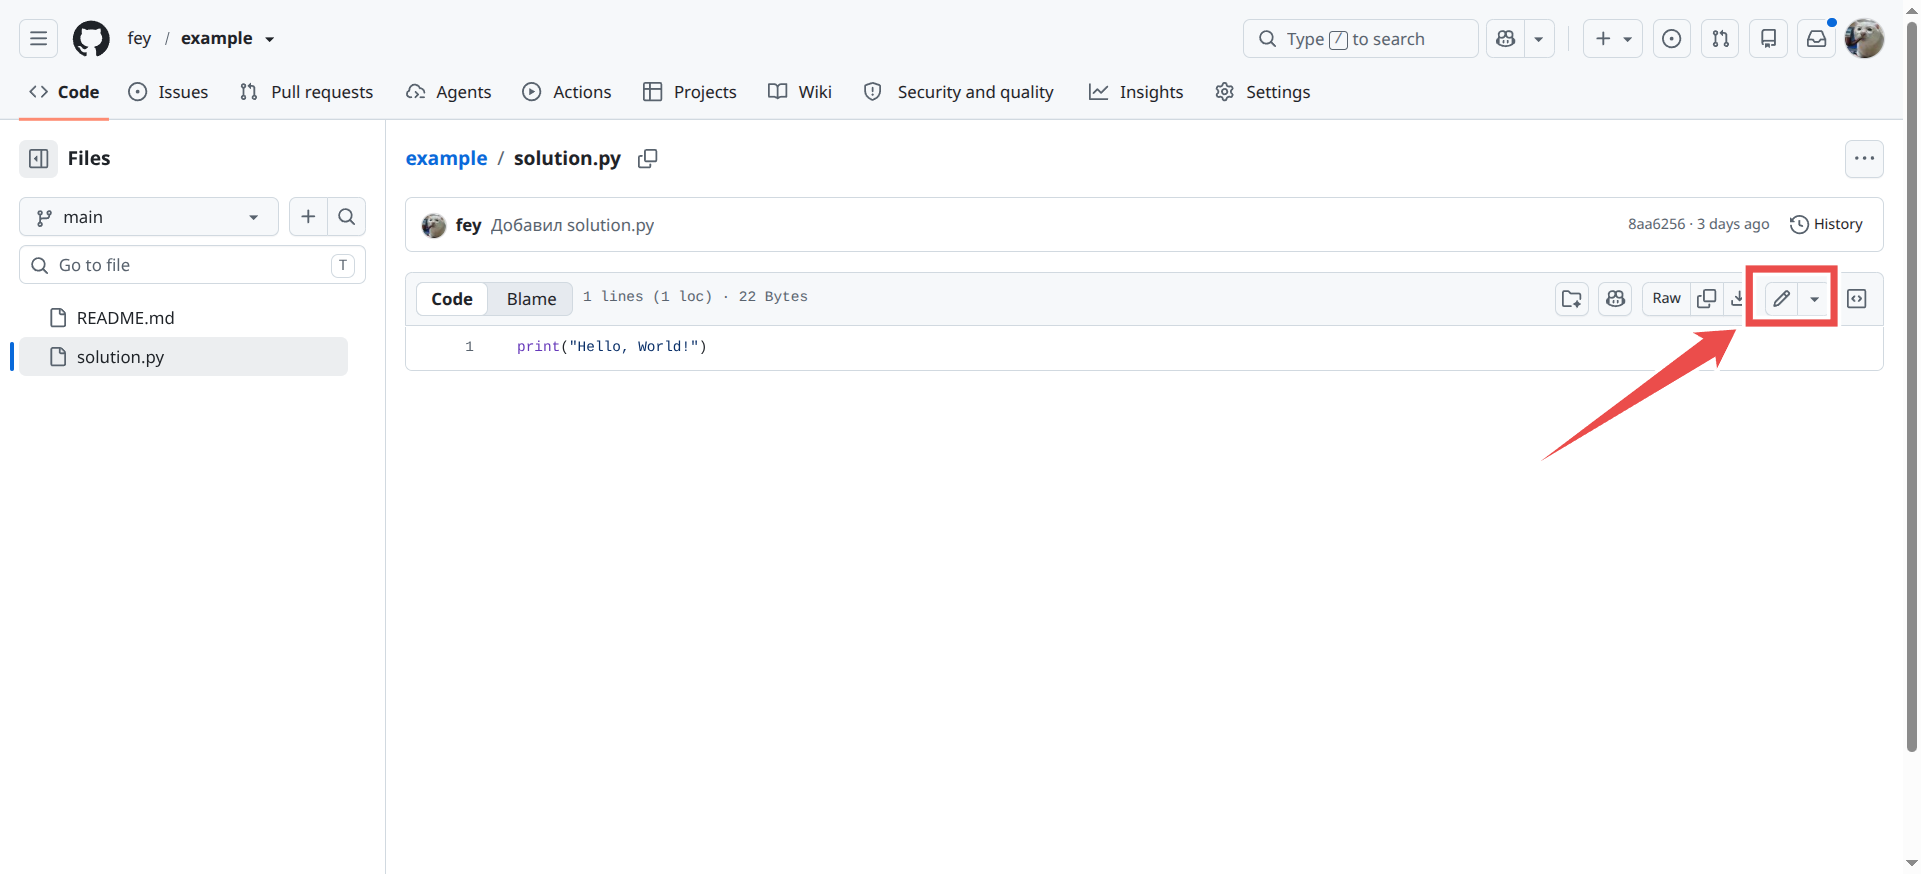Open Security and quality tab

click(x=959, y=92)
